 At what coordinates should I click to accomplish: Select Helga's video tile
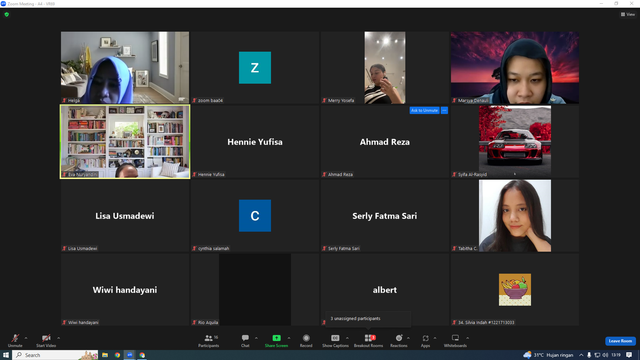click(125, 67)
